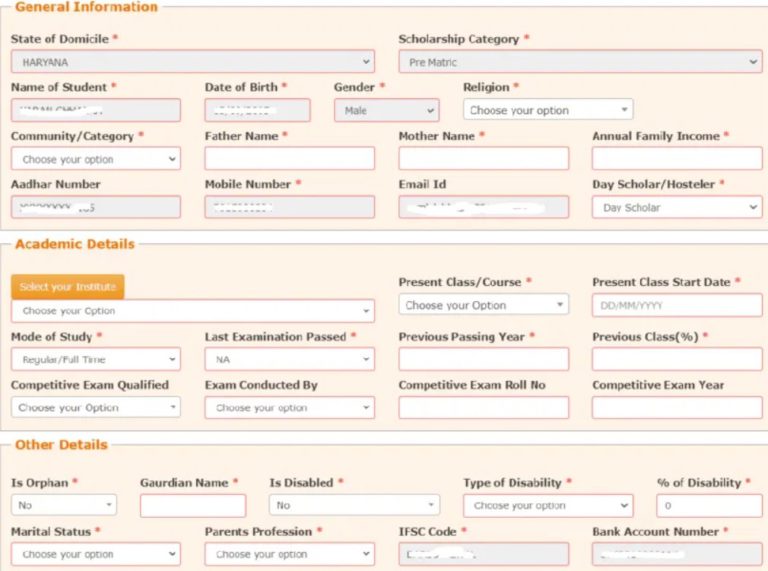Click the Competitive Exam Year field
Image resolution: width=768 pixels, height=571 pixels.
(x=677, y=407)
